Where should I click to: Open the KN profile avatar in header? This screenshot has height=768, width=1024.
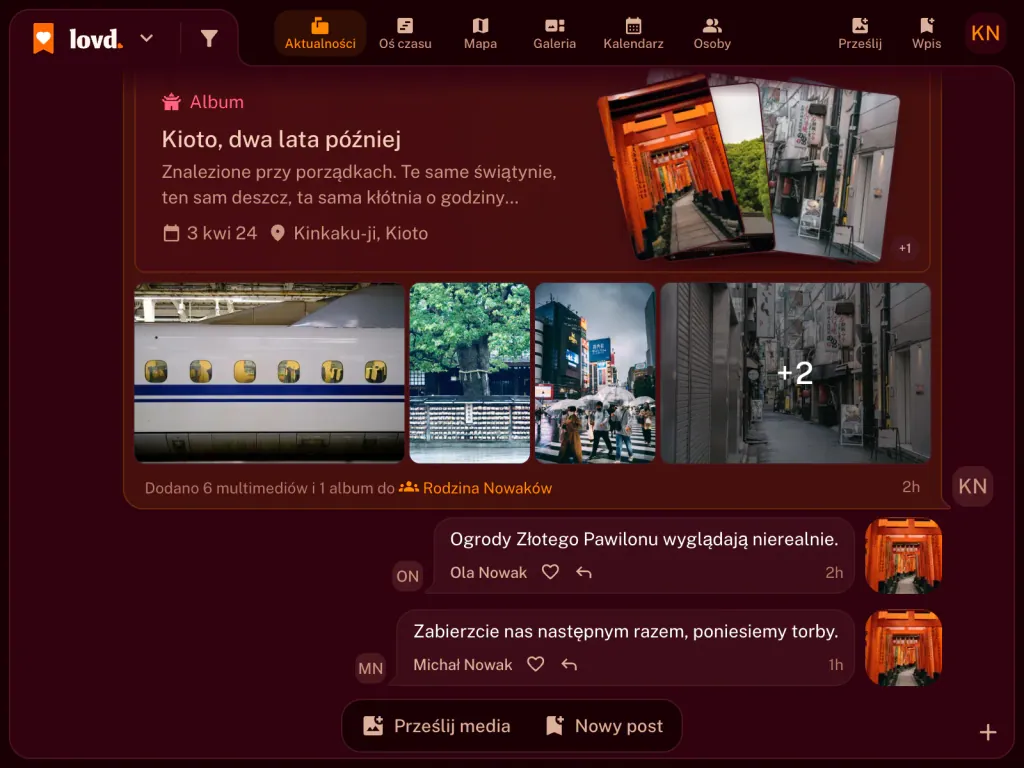(x=985, y=33)
